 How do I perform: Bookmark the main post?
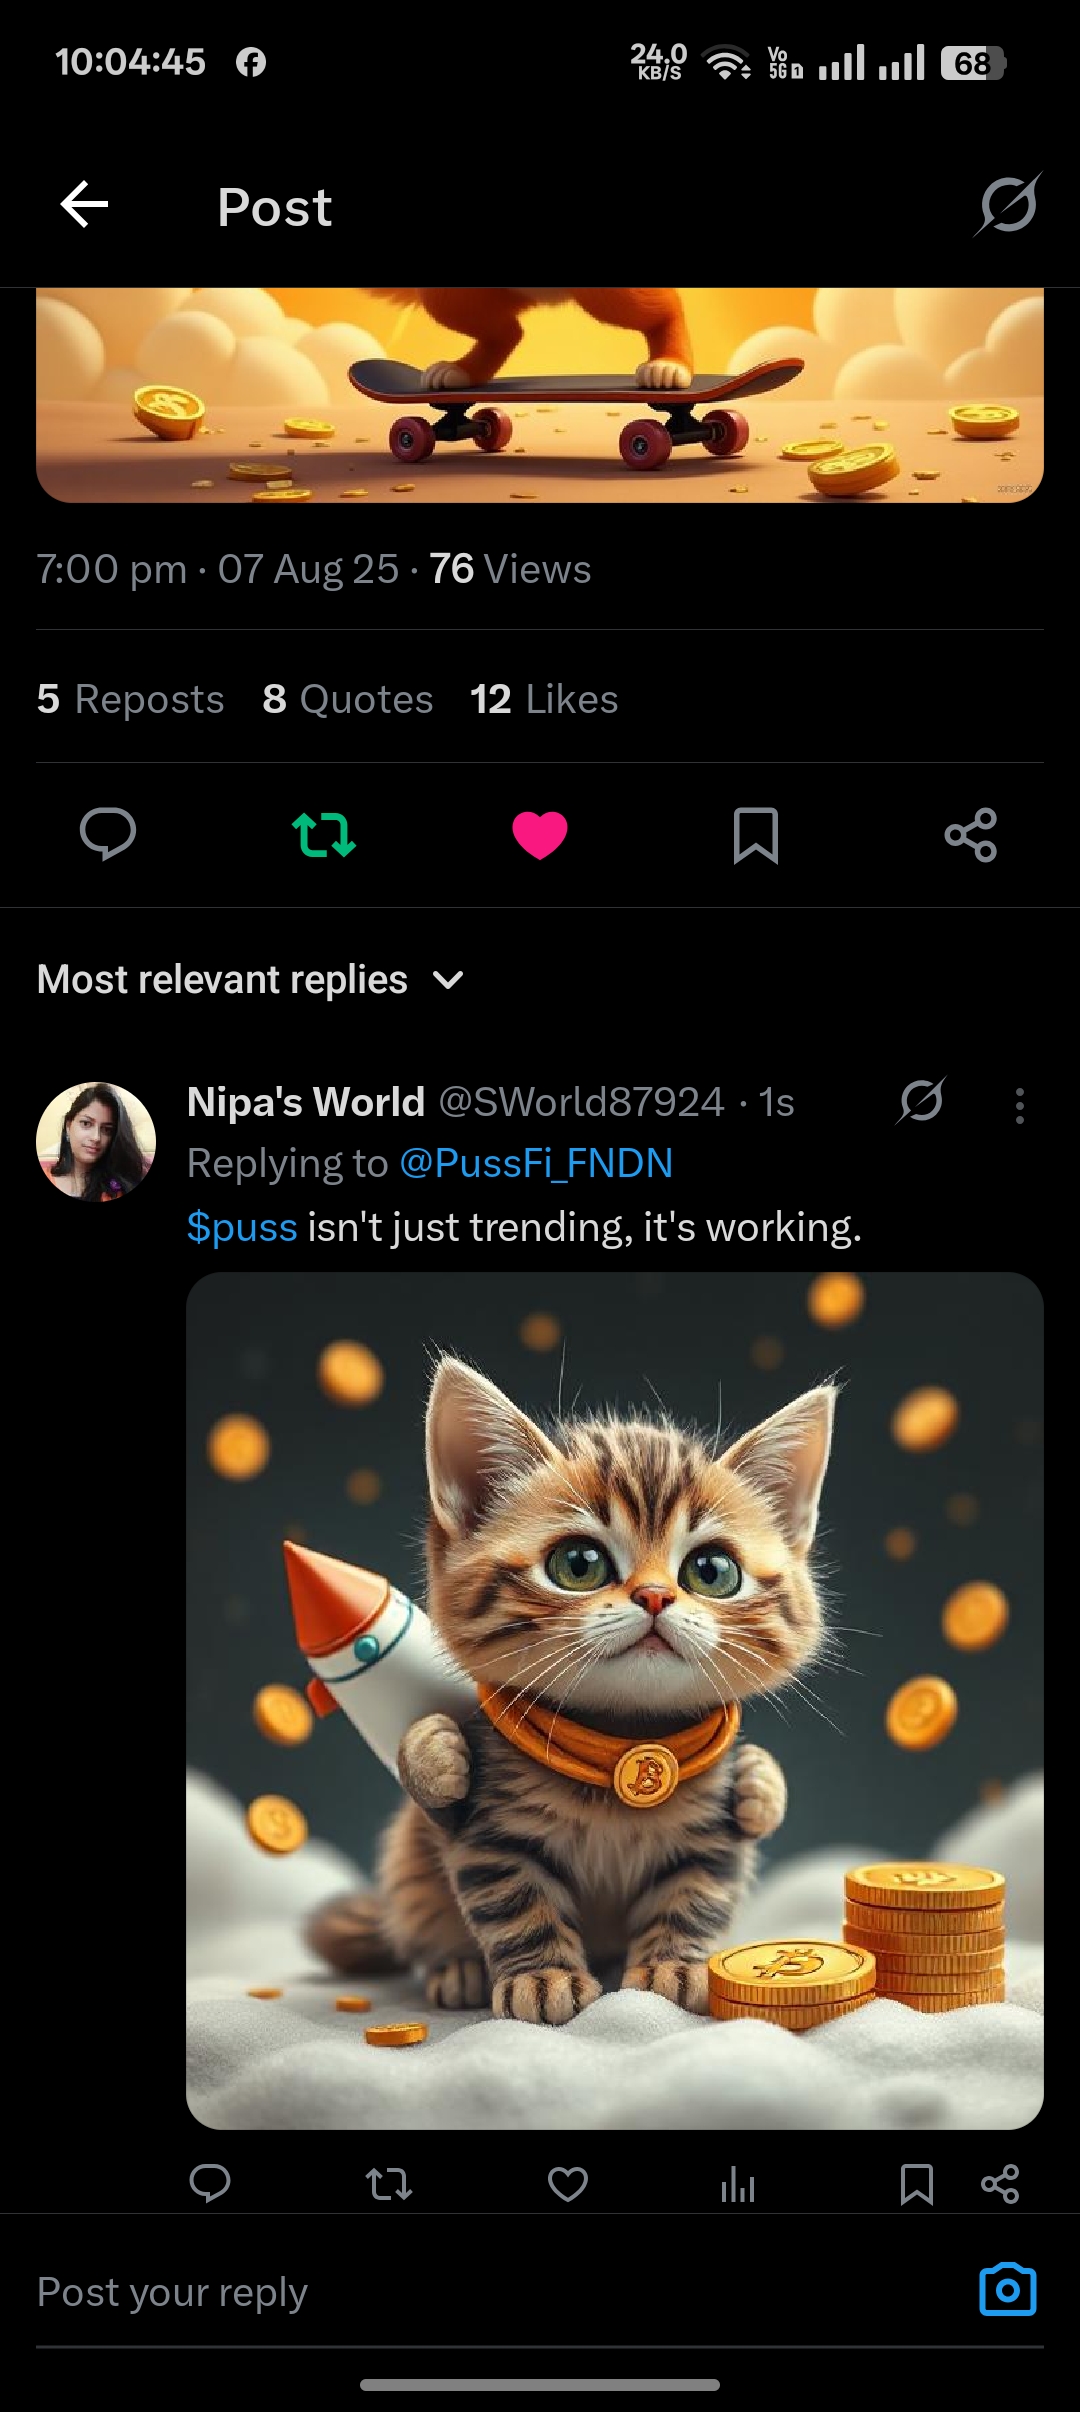tap(756, 834)
